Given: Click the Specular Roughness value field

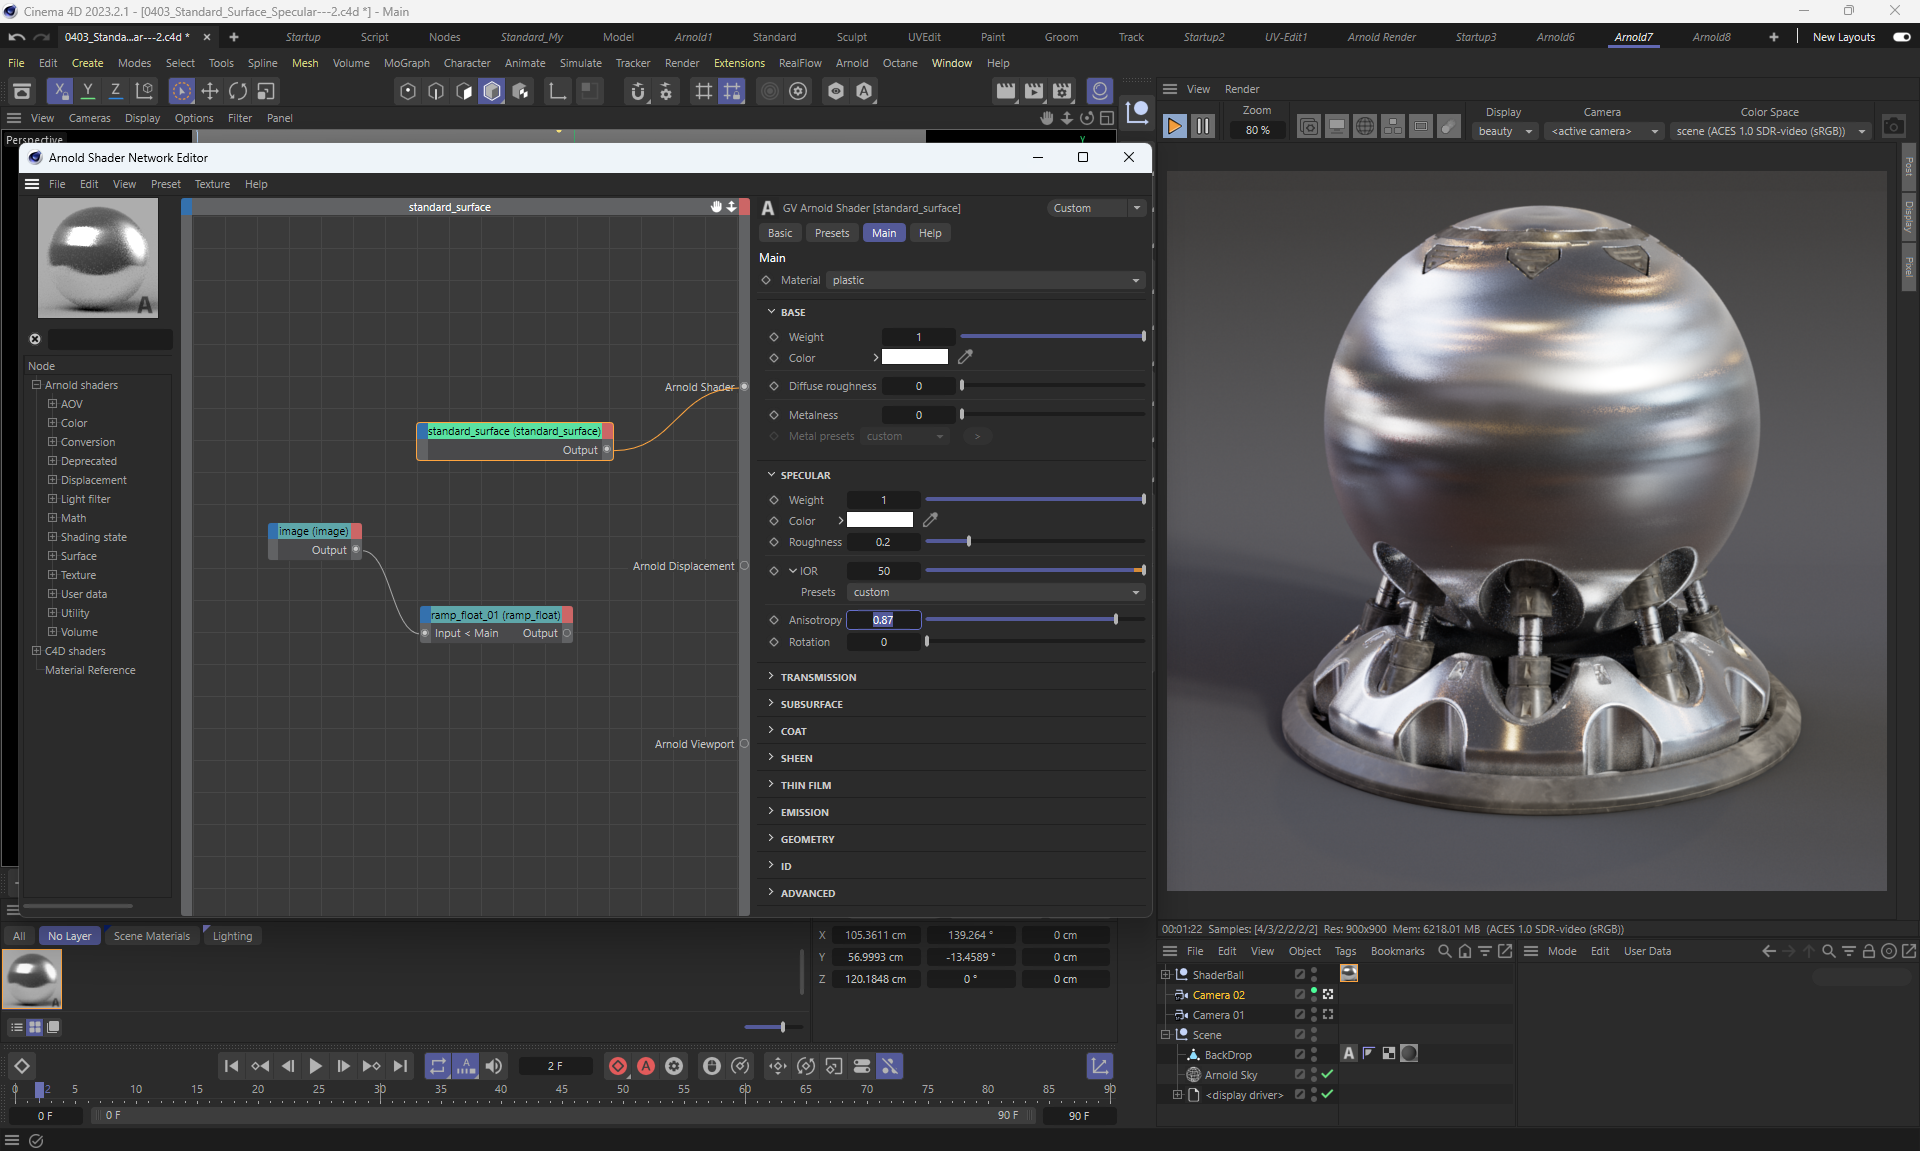Looking at the screenshot, I should coord(883,542).
